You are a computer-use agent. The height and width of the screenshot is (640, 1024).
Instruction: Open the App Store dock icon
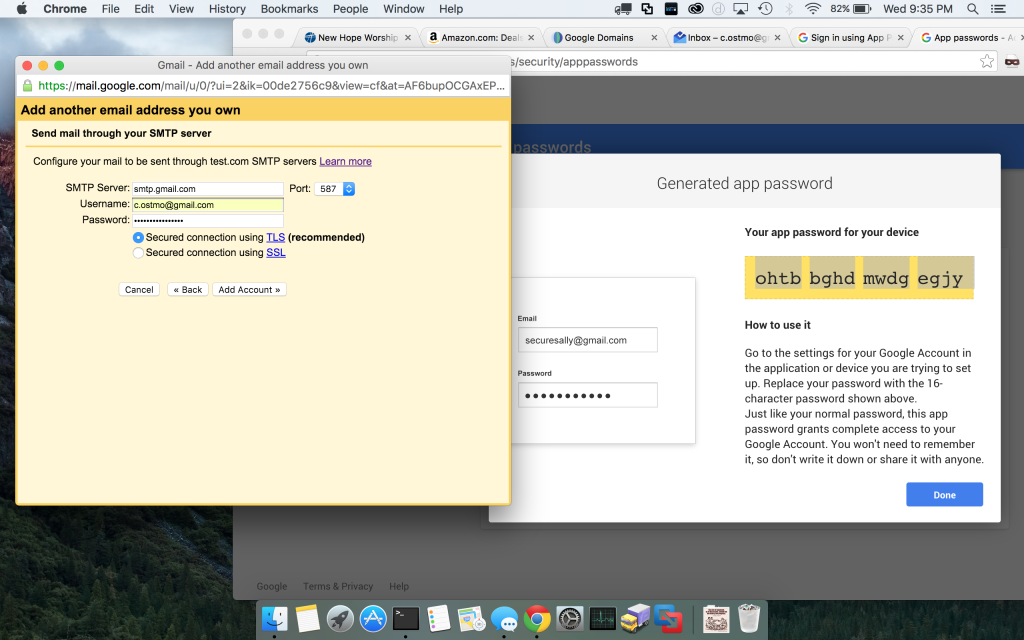click(373, 618)
